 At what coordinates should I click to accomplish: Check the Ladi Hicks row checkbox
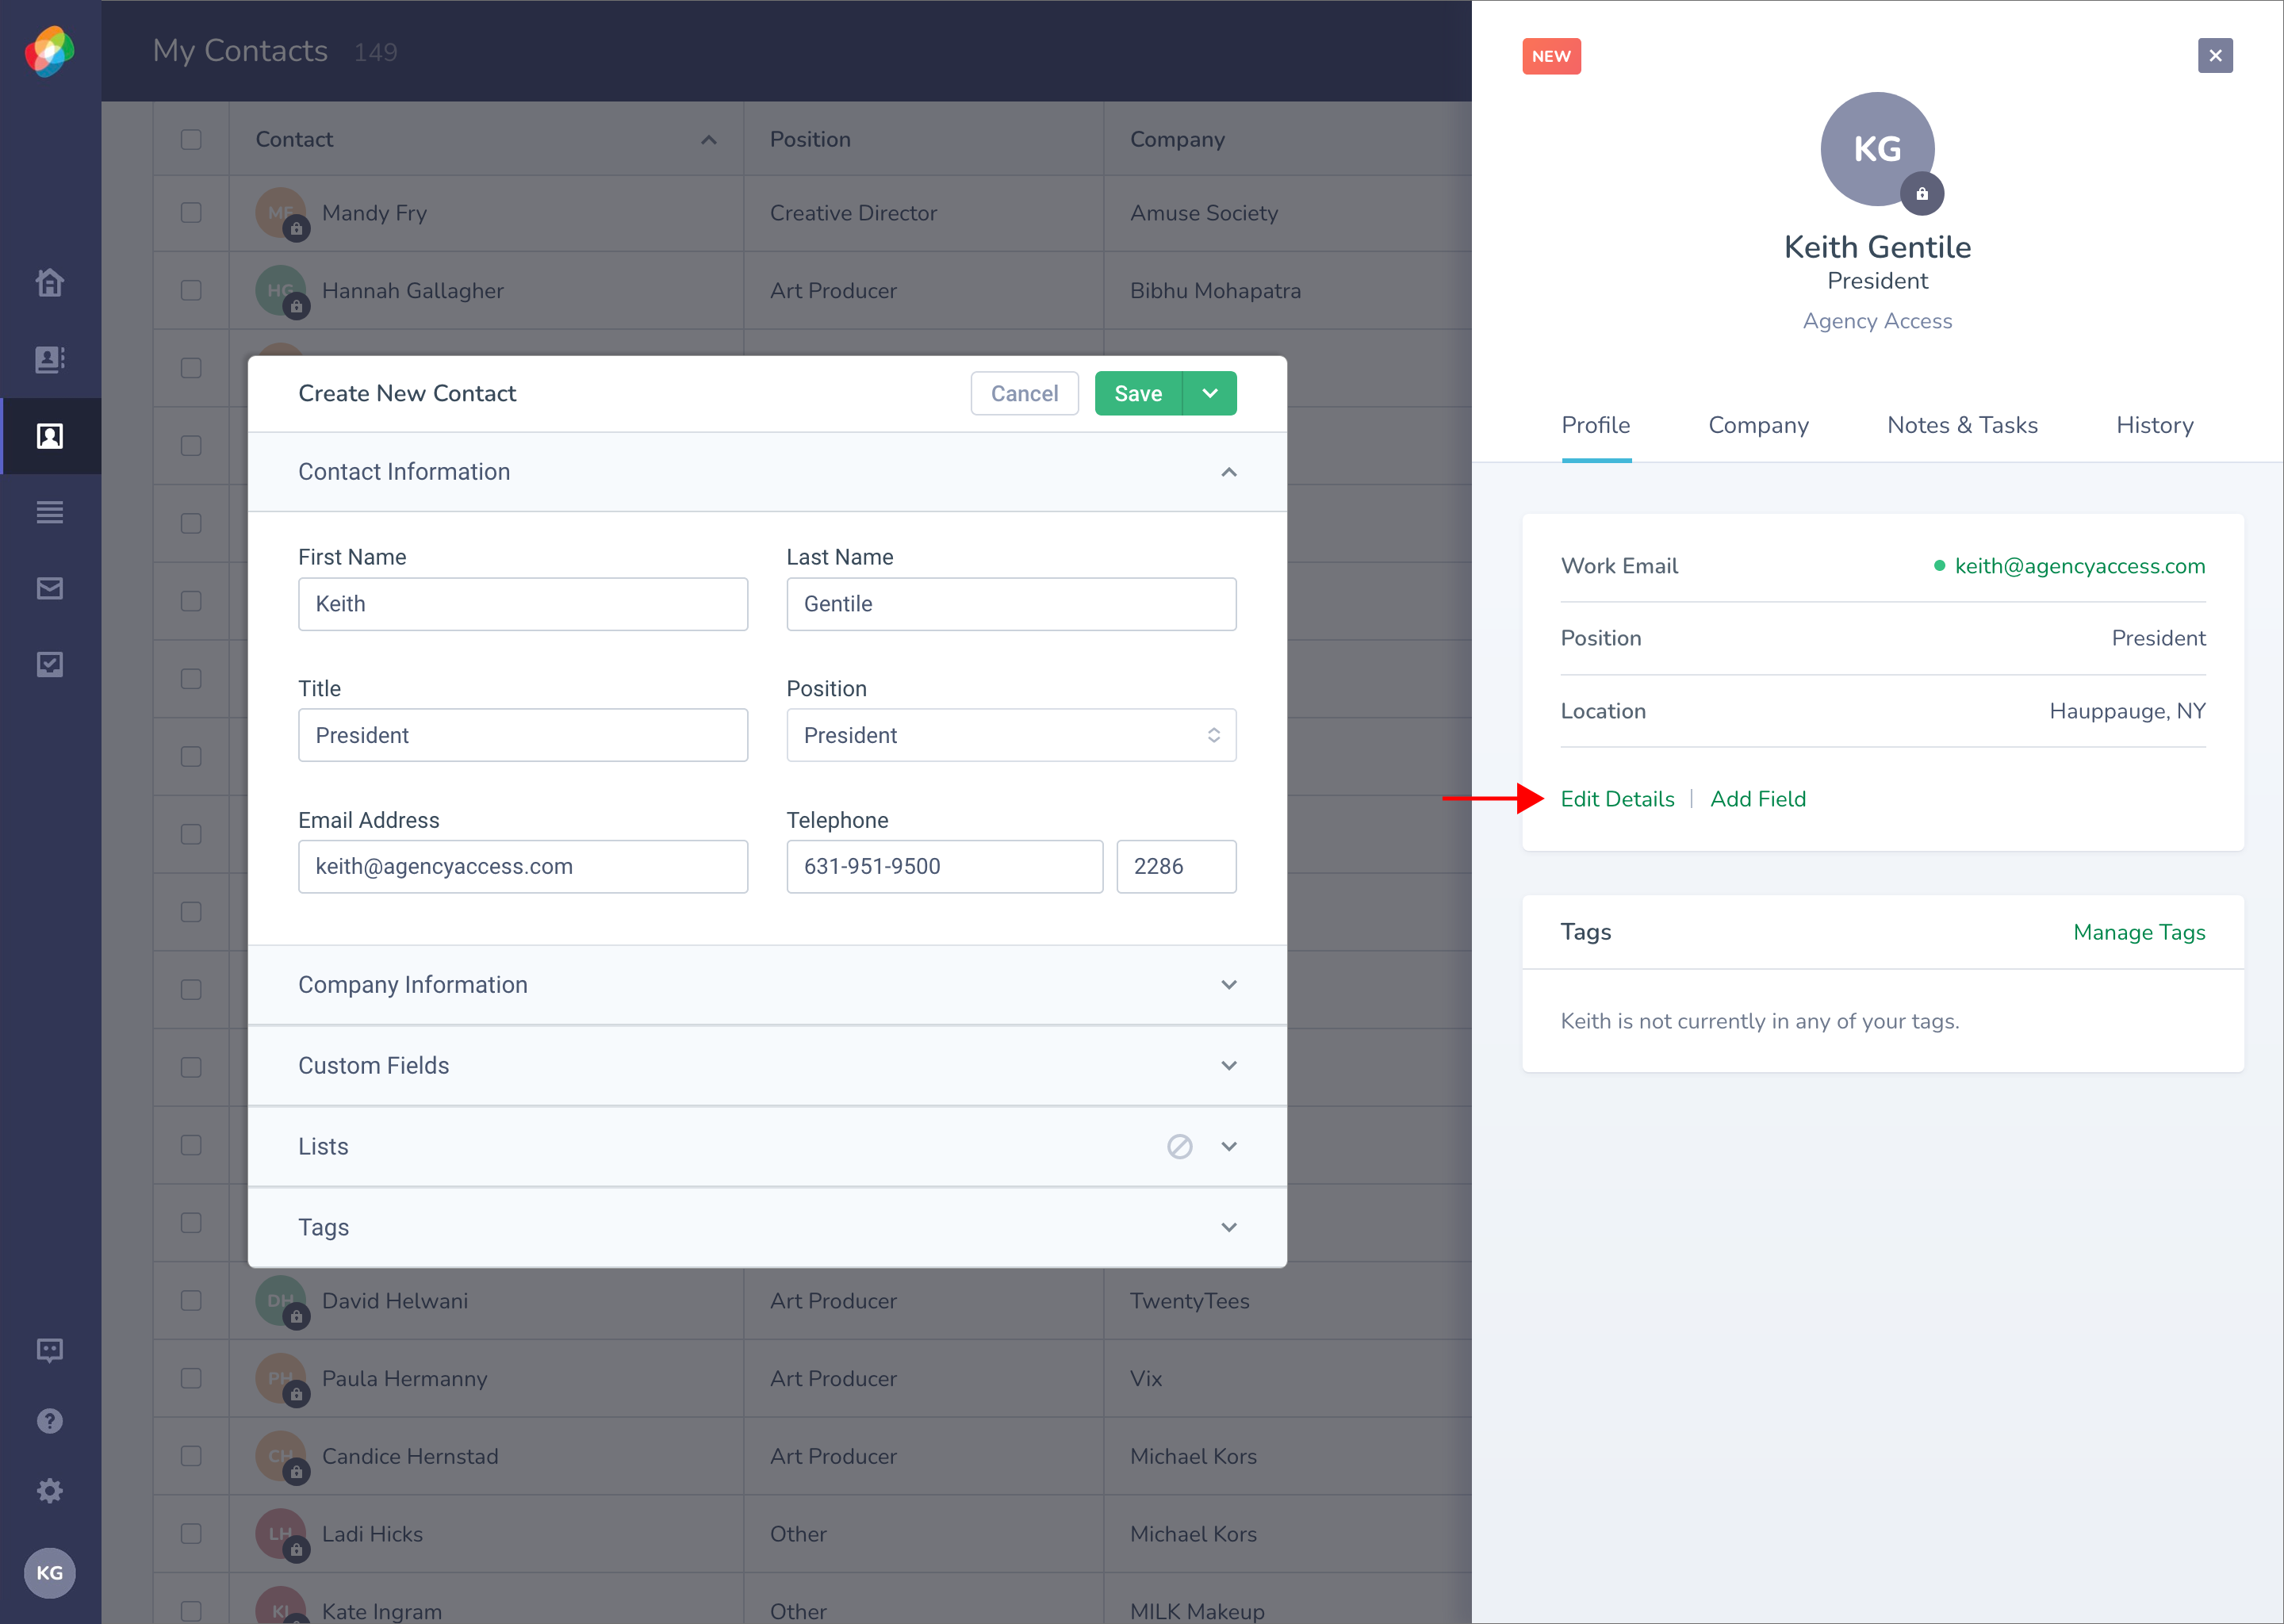click(x=191, y=1534)
